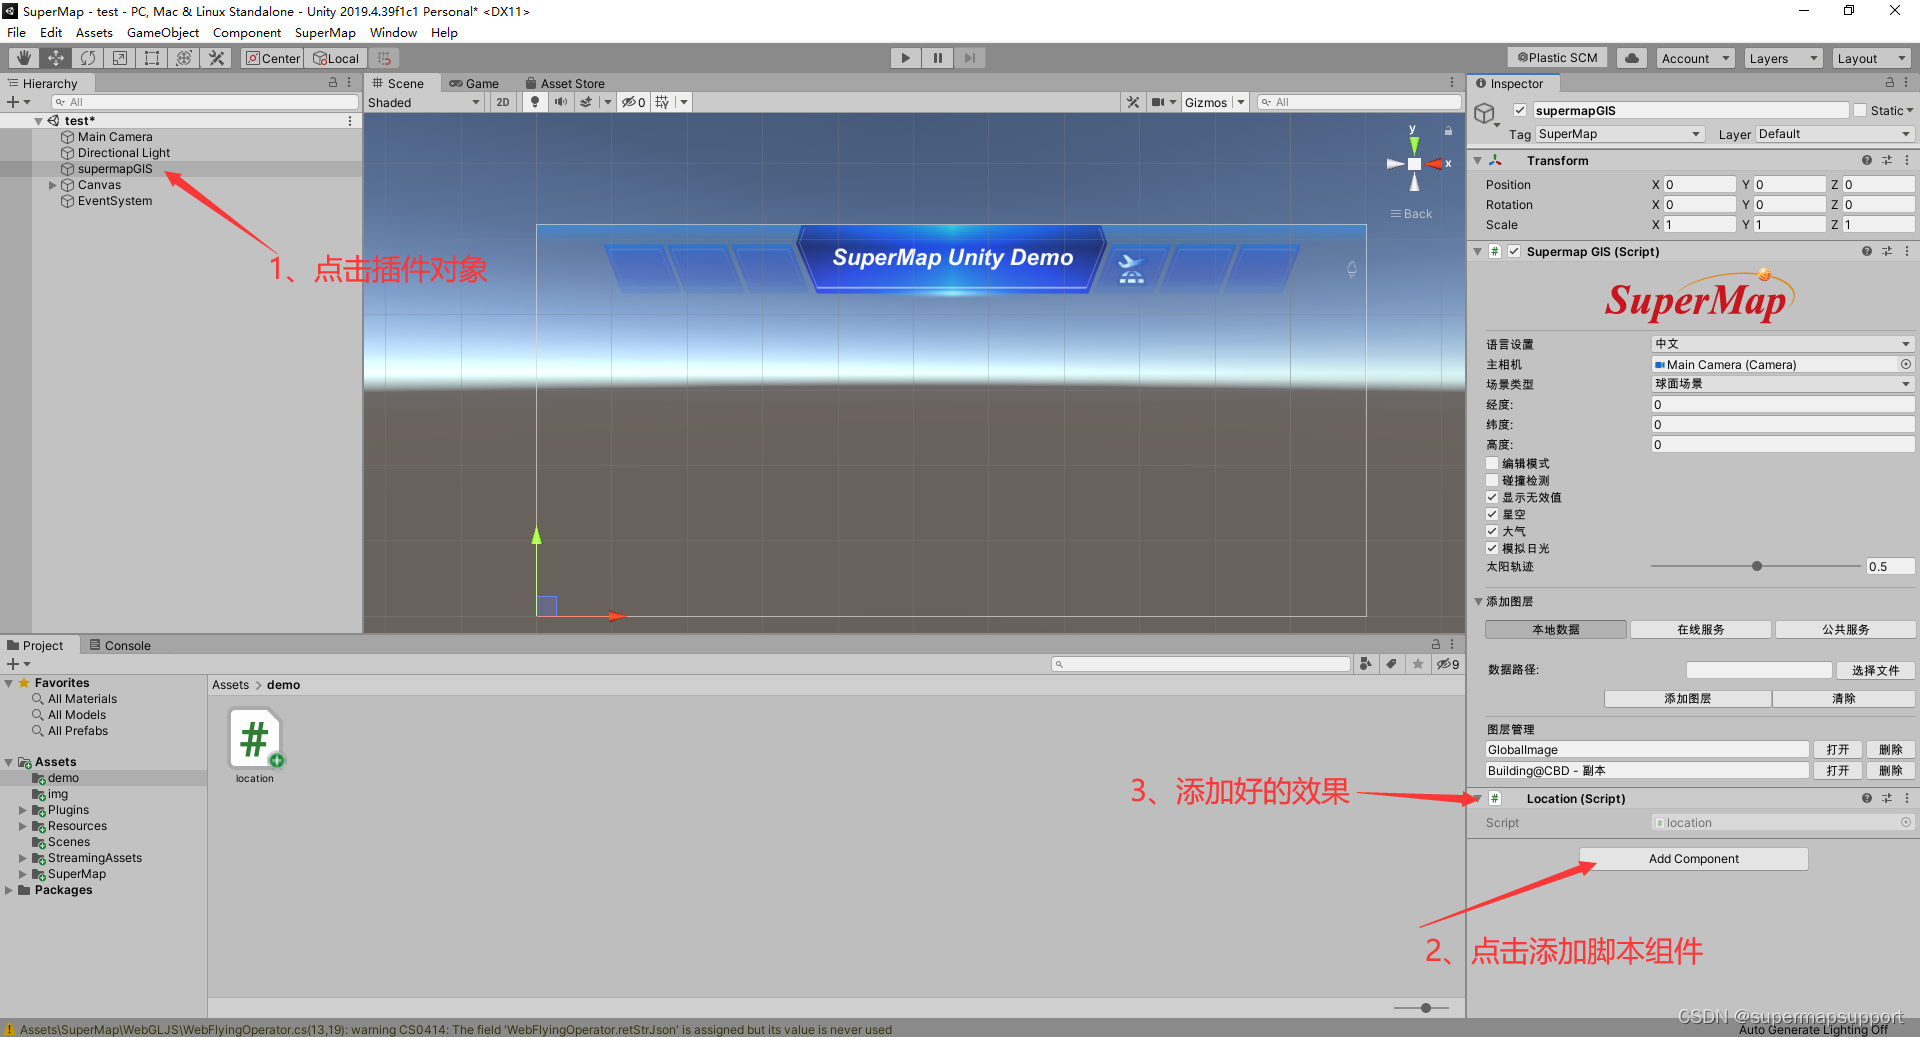This screenshot has height=1037, width=1920.
Task: Open the Component menu
Action: pyautogui.click(x=247, y=33)
